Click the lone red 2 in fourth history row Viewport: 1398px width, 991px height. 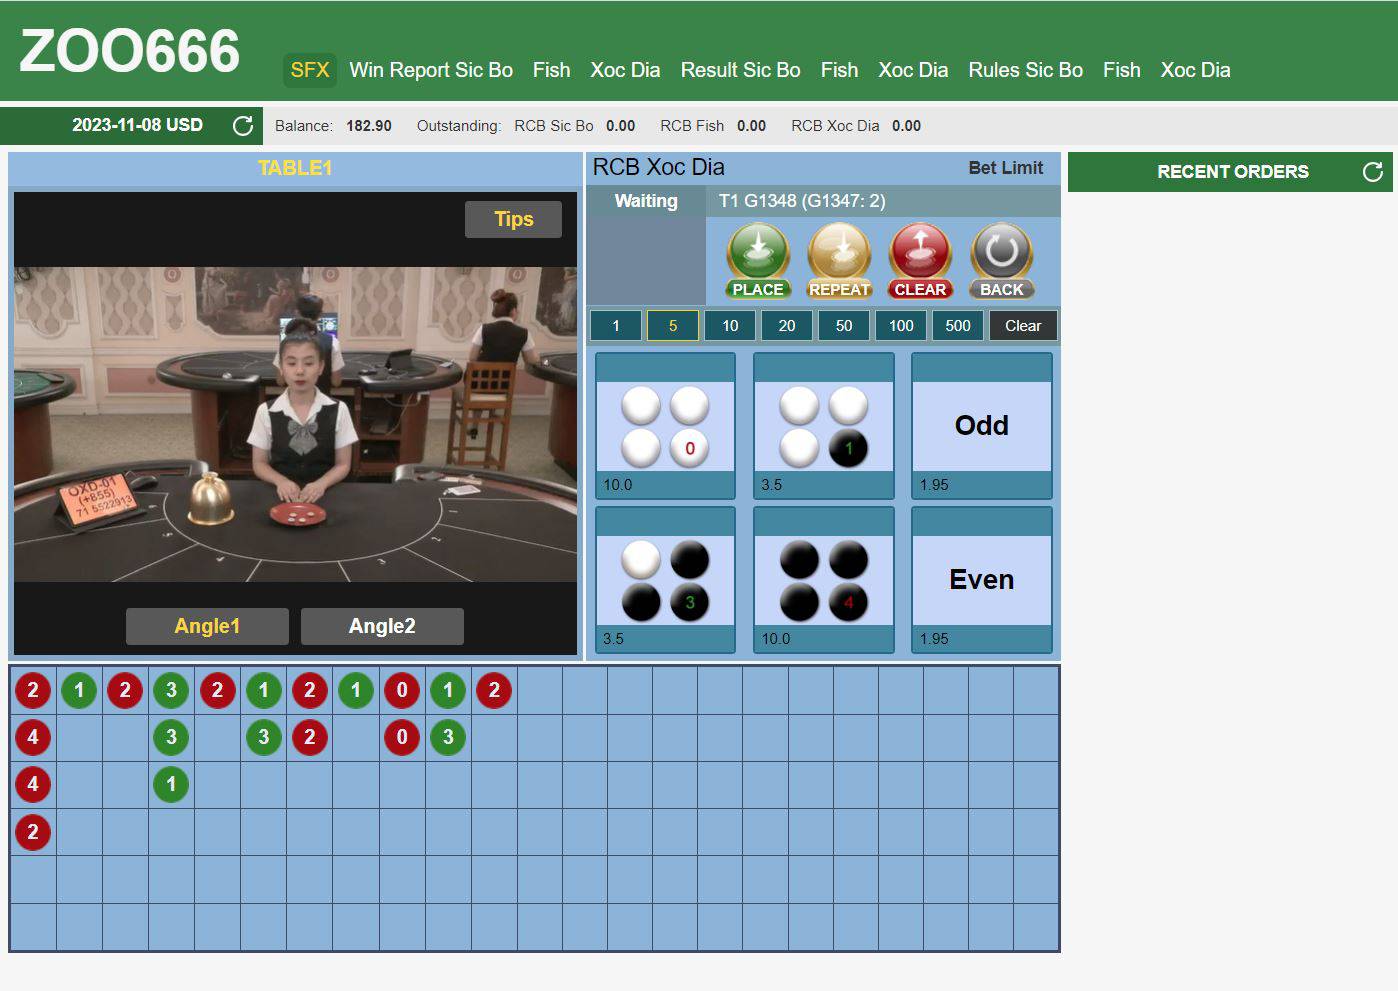tap(33, 832)
